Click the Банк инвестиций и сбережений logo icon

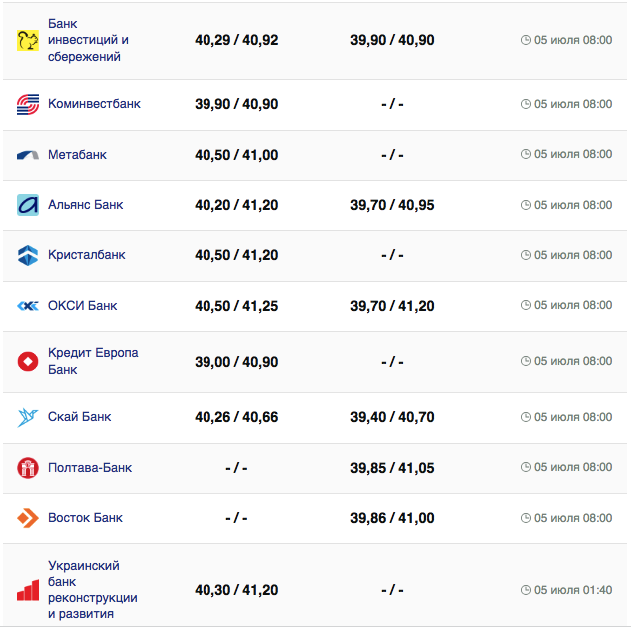(28, 40)
